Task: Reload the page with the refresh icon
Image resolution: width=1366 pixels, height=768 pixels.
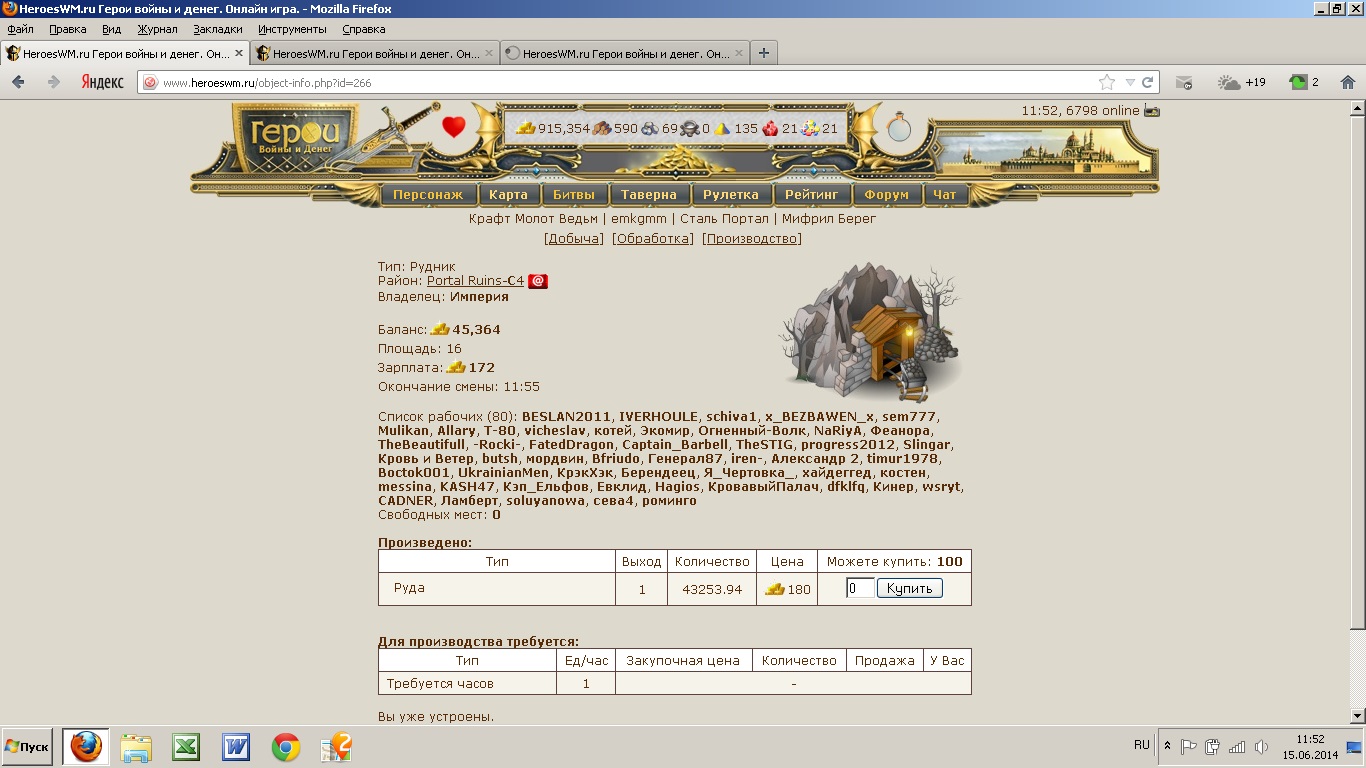Action: [x=1148, y=82]
